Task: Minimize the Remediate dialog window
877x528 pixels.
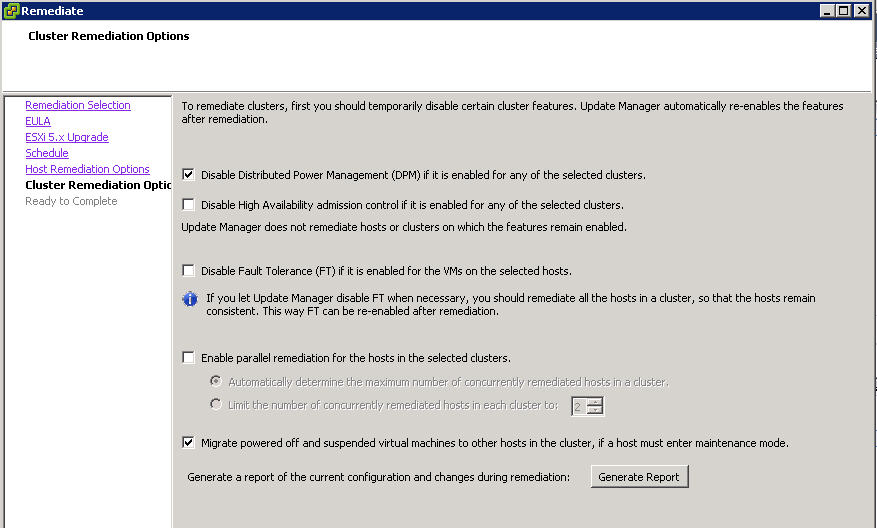Action: (828, 11)
